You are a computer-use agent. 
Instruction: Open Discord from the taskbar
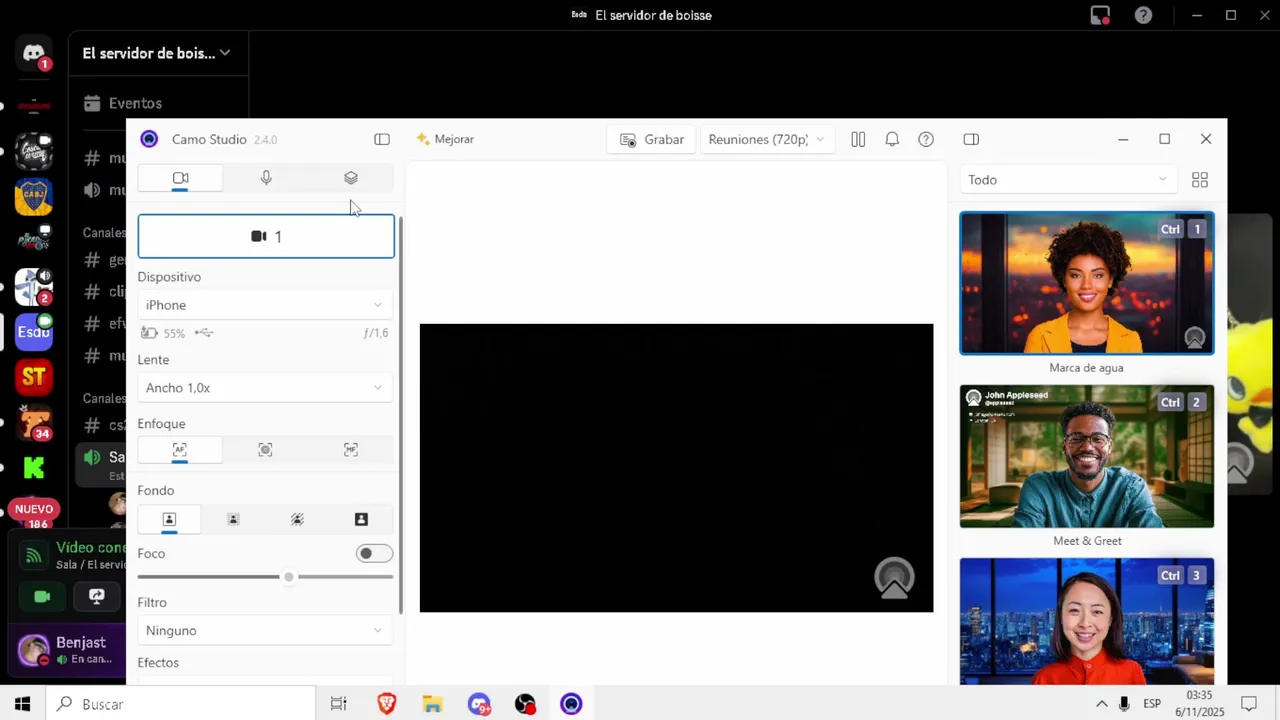[479, 704]
